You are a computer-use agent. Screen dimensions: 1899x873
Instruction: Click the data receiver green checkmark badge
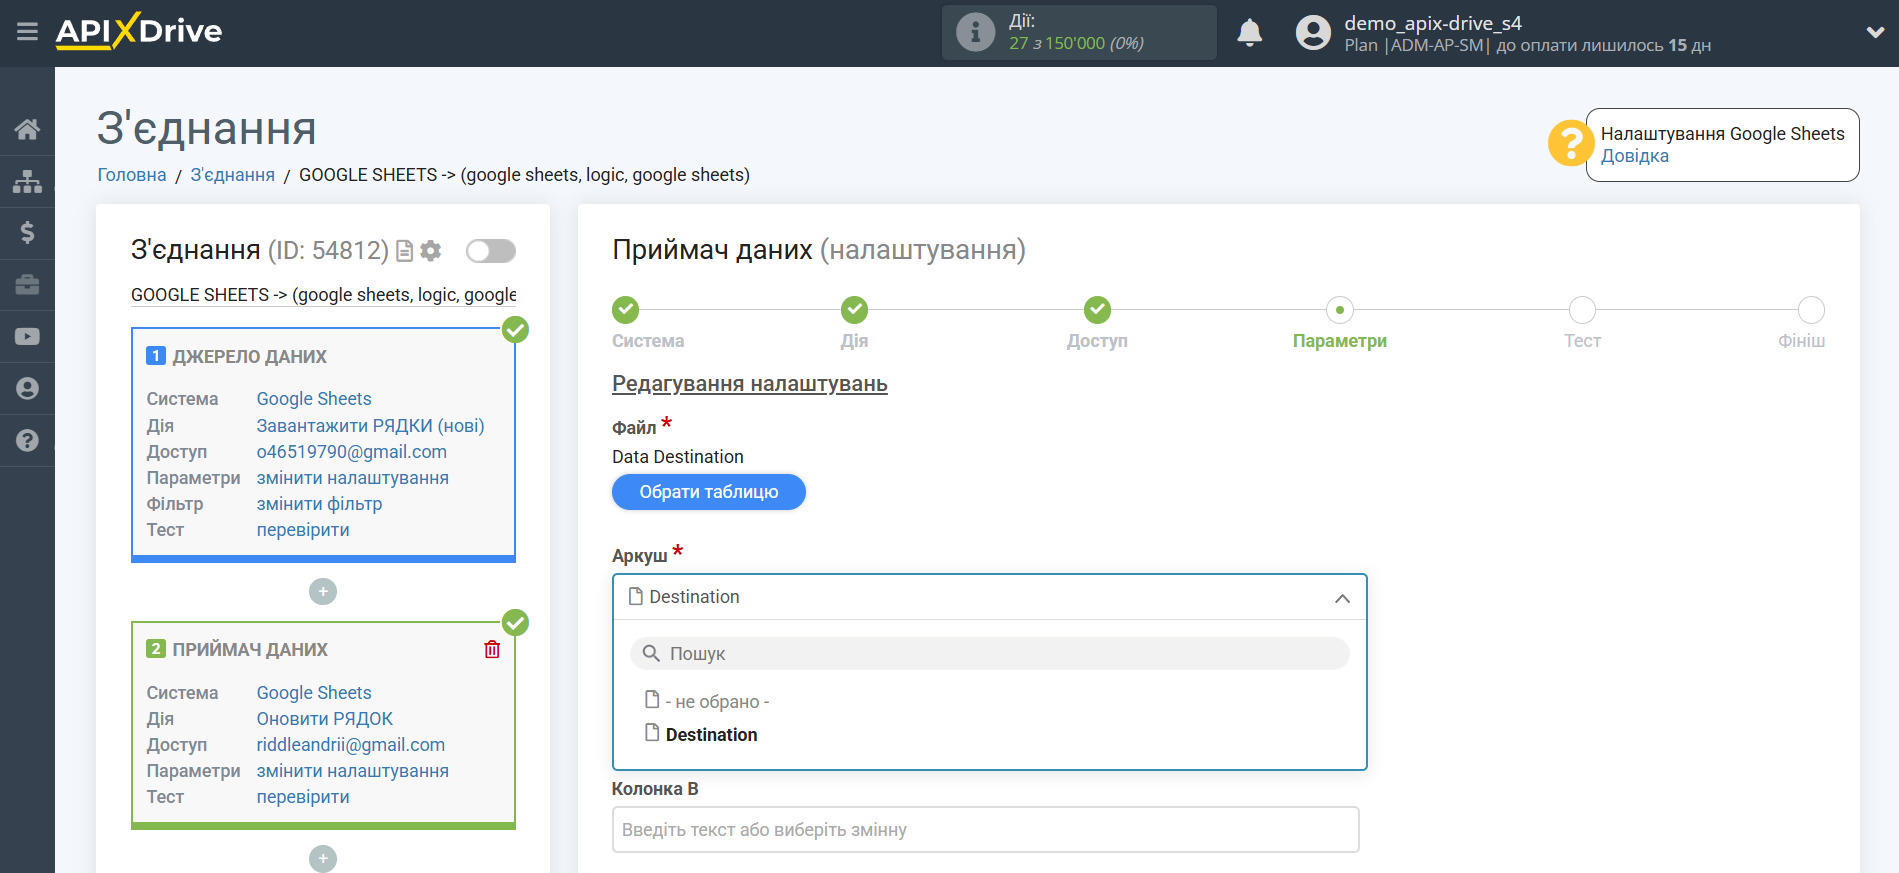coord(515,623)
